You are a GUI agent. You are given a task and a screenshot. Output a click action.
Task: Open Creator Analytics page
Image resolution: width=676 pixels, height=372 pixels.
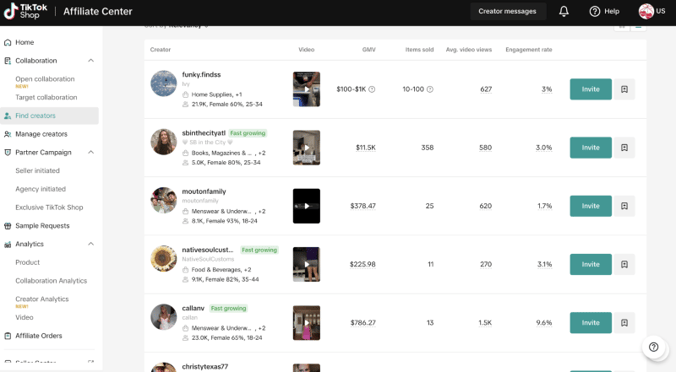[42, 299]
